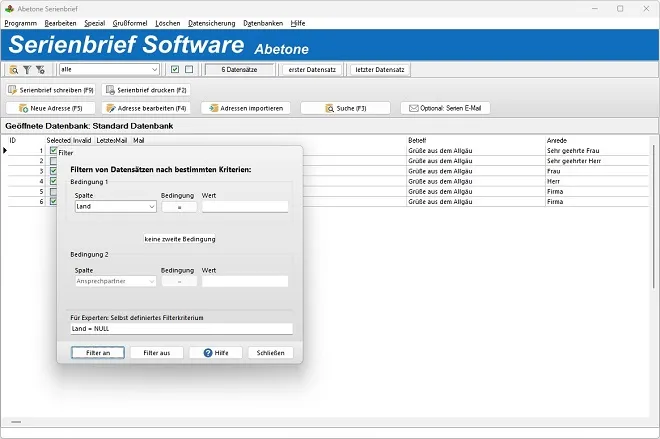Click the deselect all empty-box icon
This screenshot has height=439, width=660.
pyautogui.click(x=189, y=69)
